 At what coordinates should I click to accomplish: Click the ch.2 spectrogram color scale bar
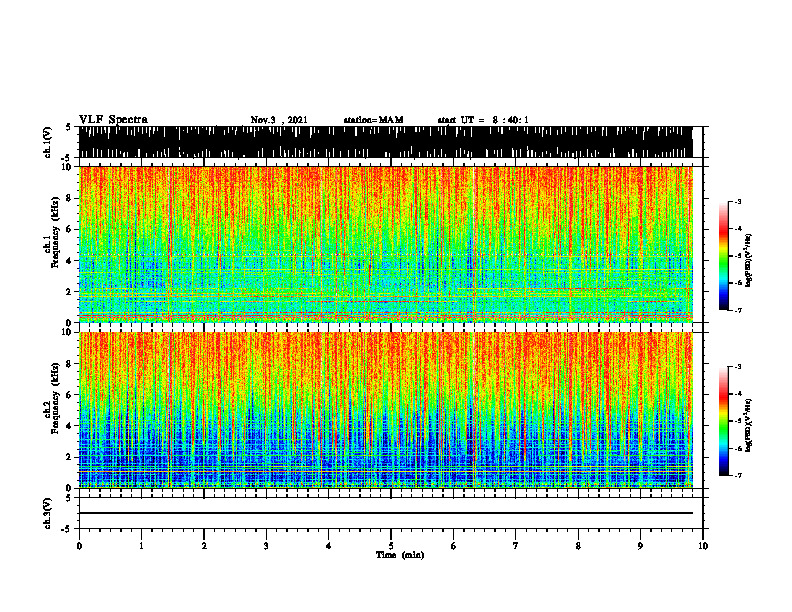pos(723,421)
